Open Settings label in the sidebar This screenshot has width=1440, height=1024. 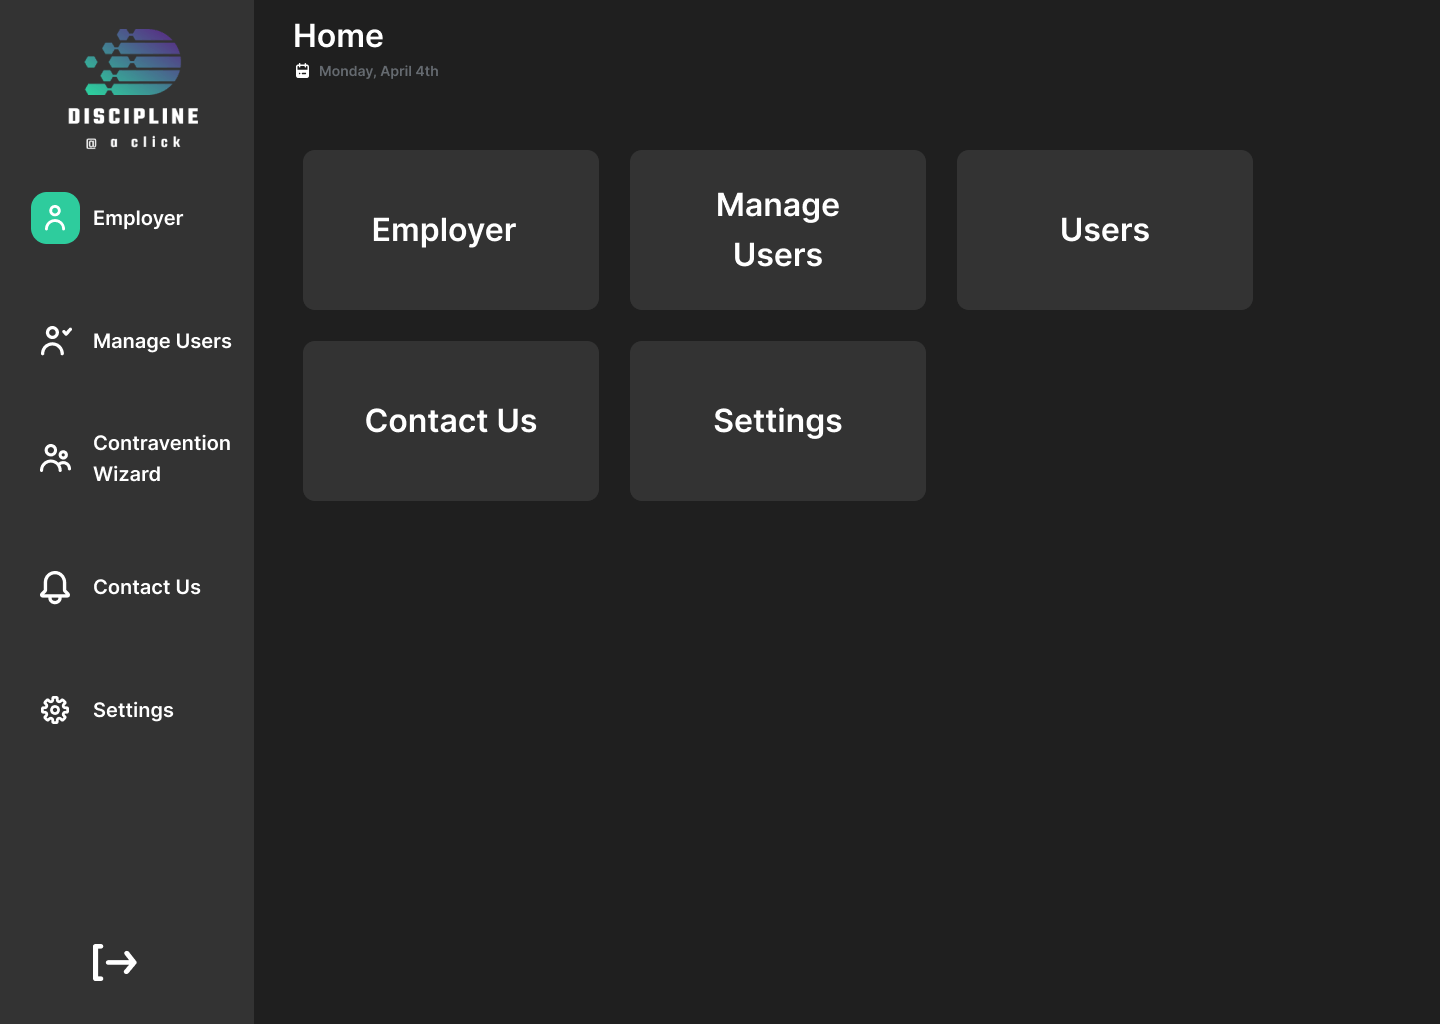(x=133, y=710)
